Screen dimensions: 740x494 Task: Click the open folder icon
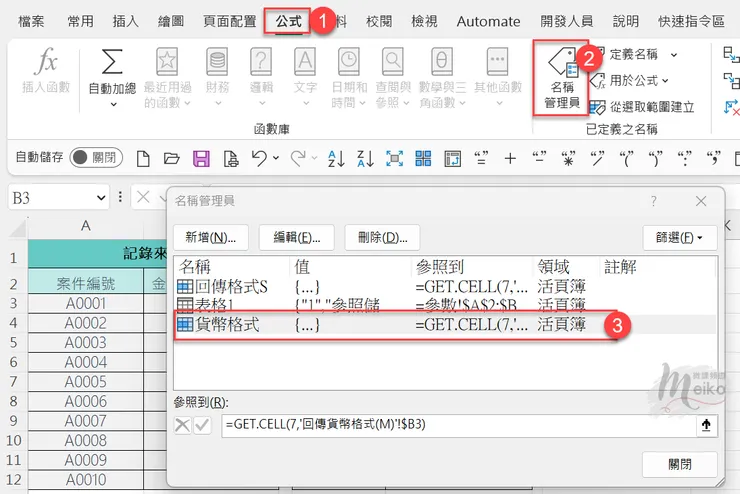(x=172, y=159)
